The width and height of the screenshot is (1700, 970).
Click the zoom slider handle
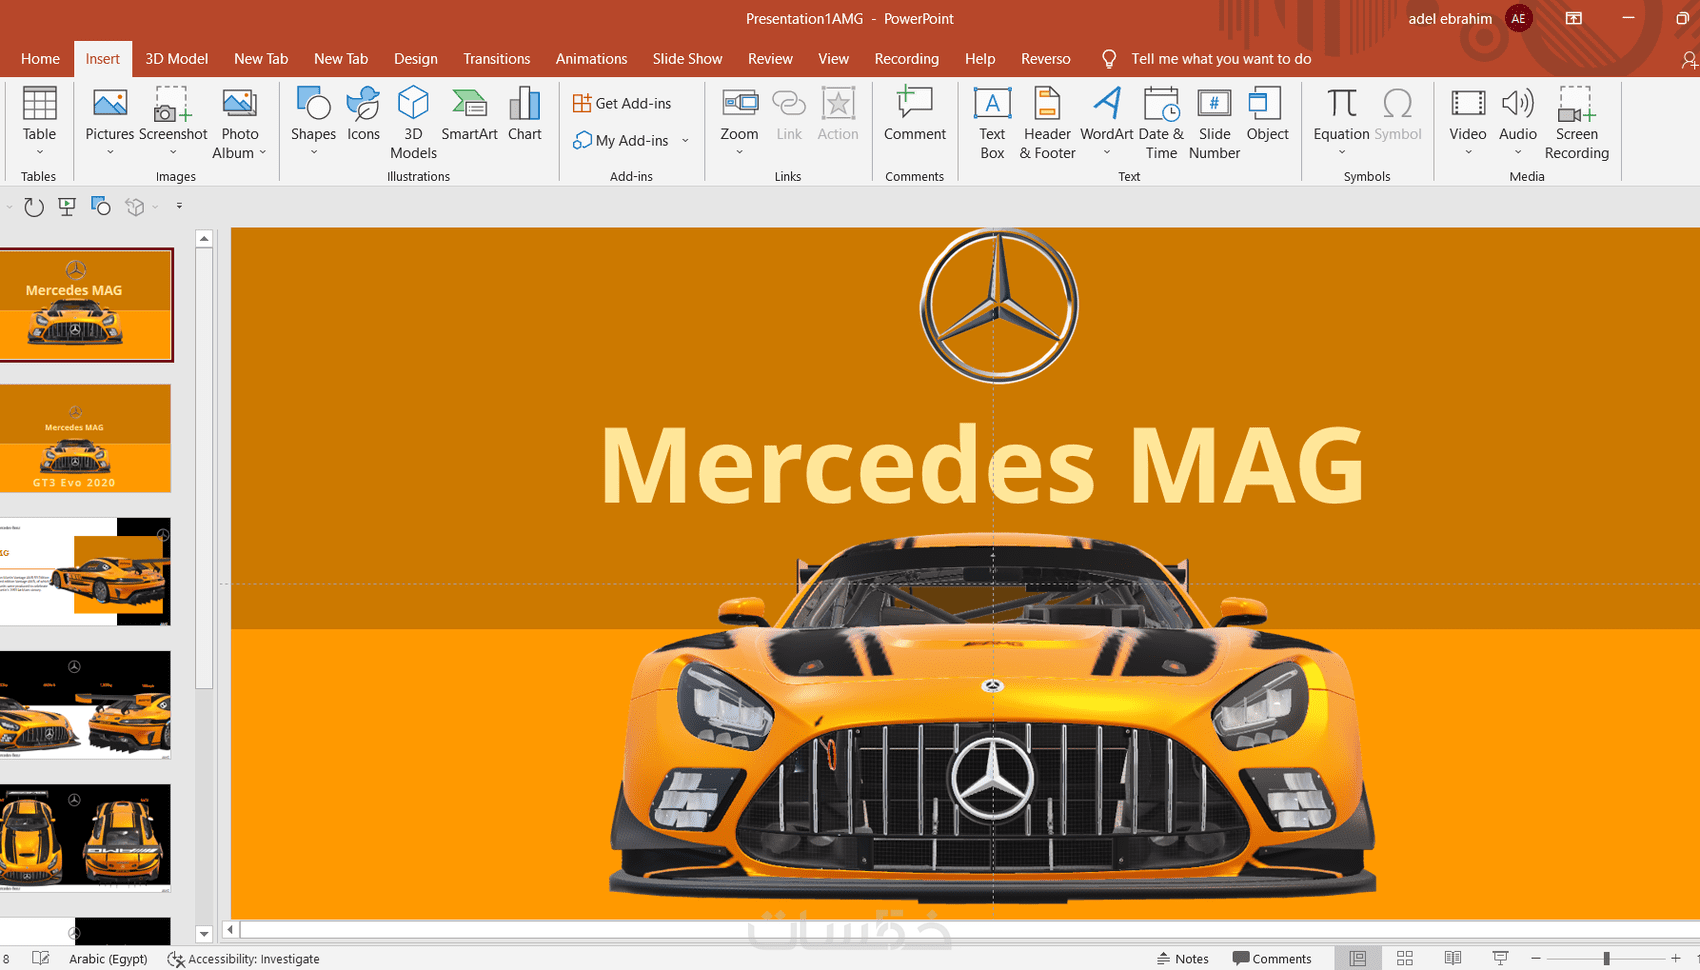tap(1606, 959)
